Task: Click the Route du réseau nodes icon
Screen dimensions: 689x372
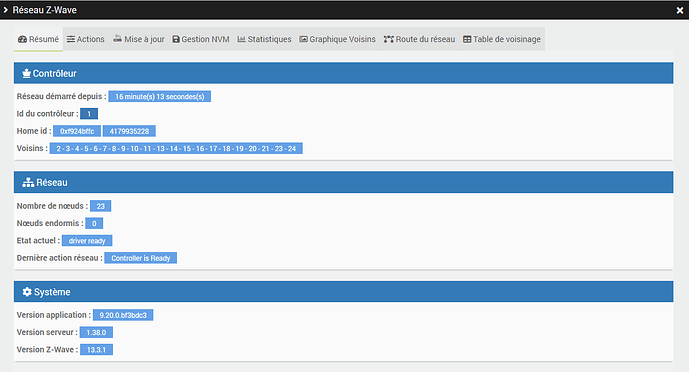Action: coord(388,39)
